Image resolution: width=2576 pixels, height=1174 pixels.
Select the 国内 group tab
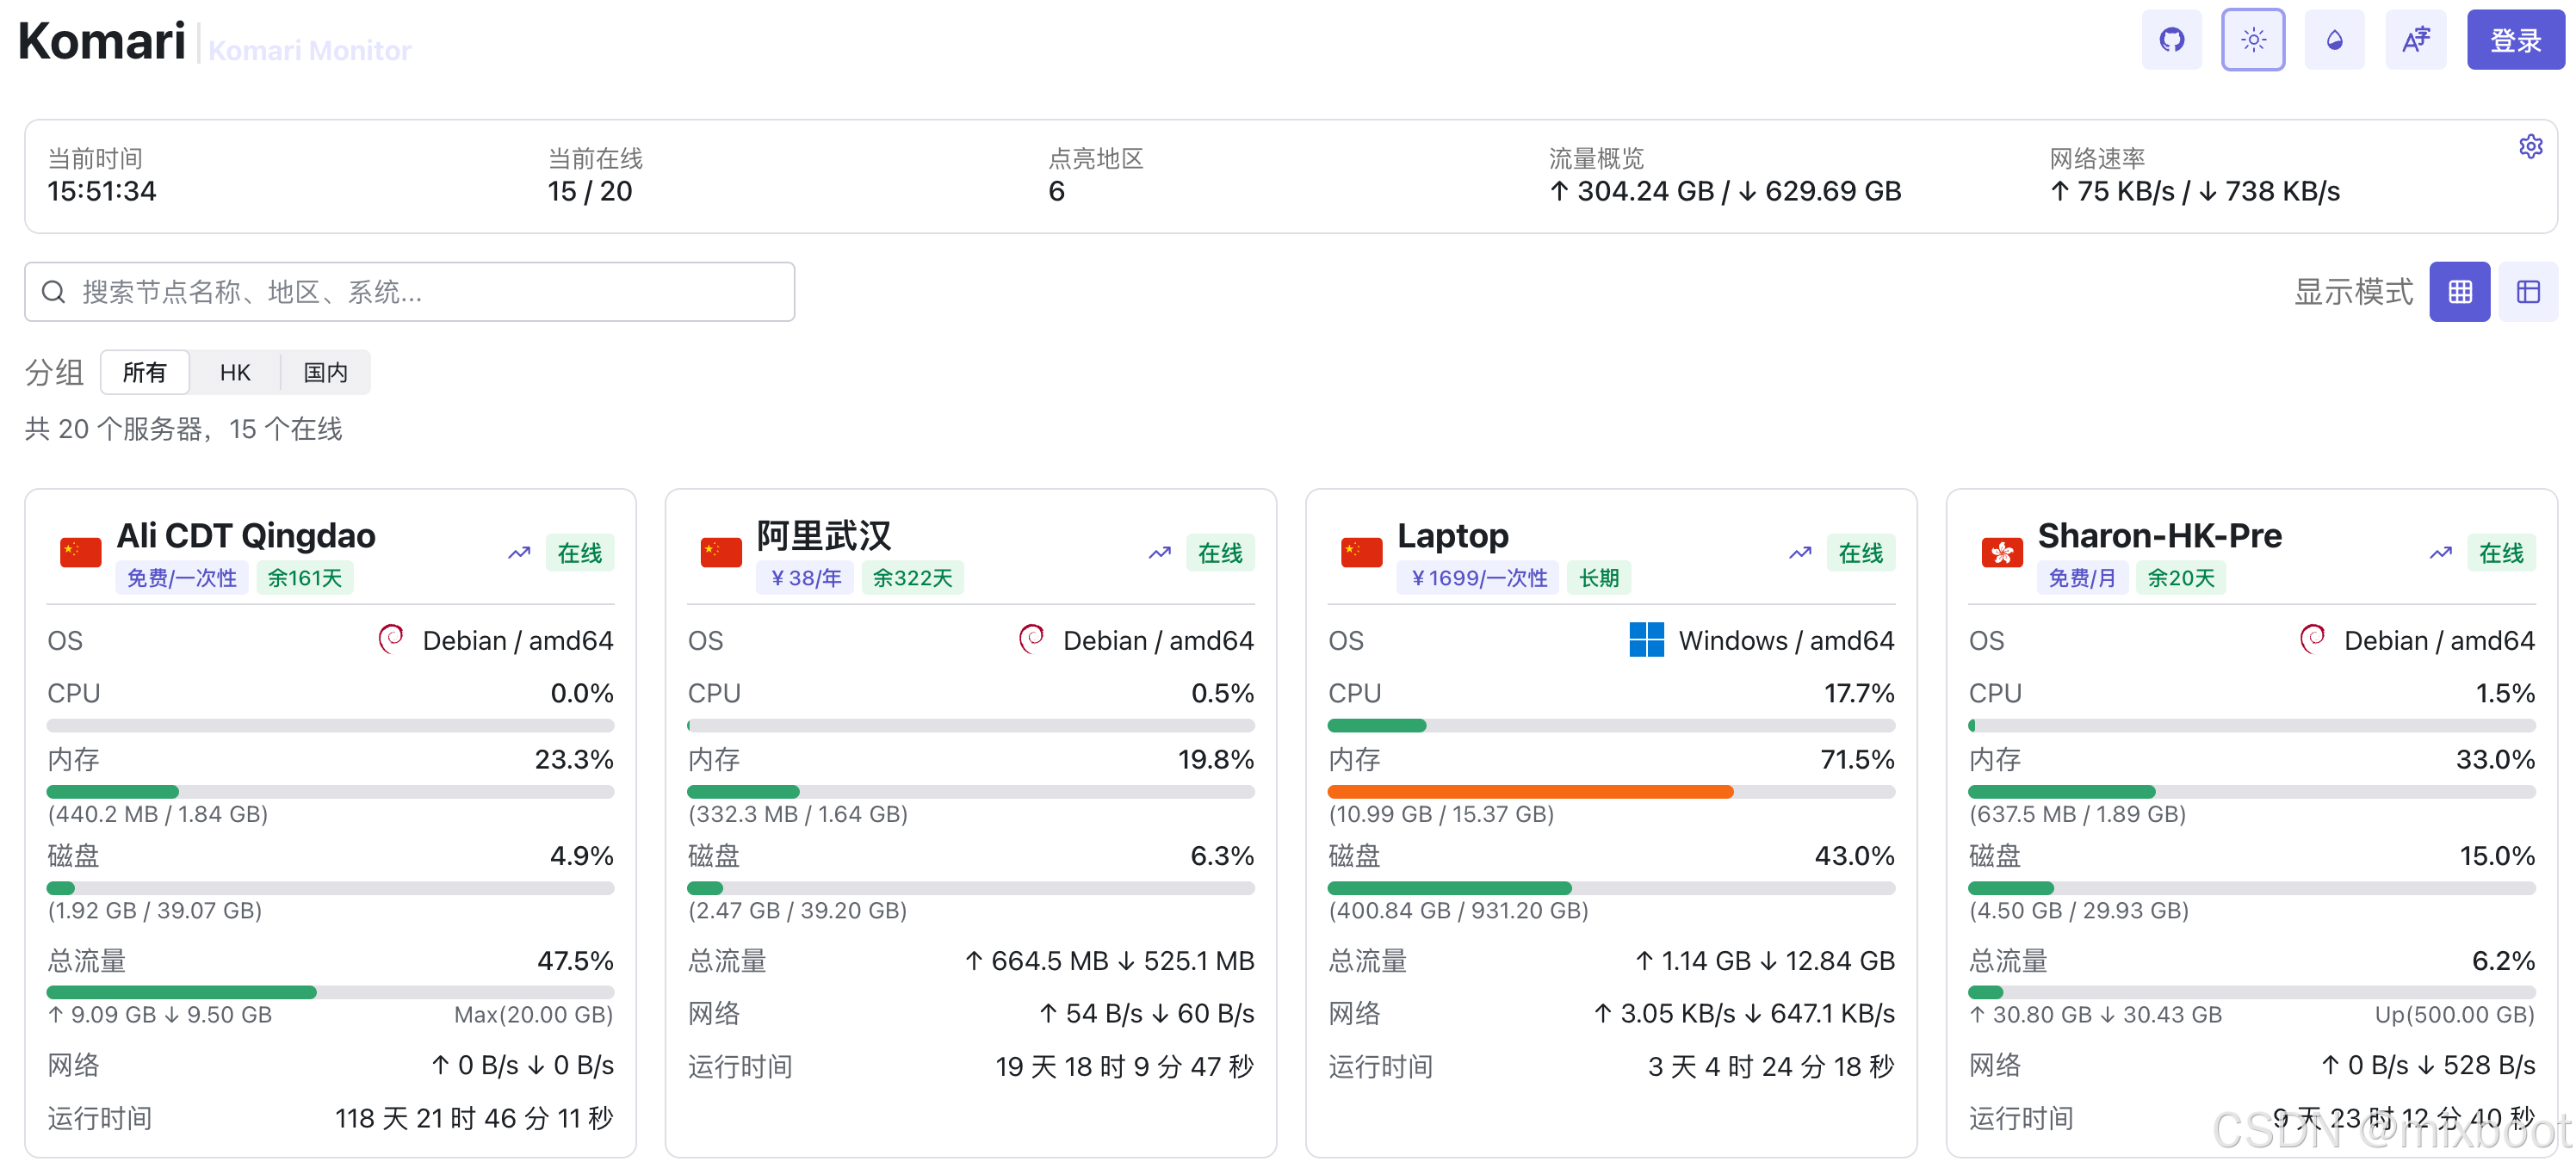pyautogui.click(x=326, y=373)
